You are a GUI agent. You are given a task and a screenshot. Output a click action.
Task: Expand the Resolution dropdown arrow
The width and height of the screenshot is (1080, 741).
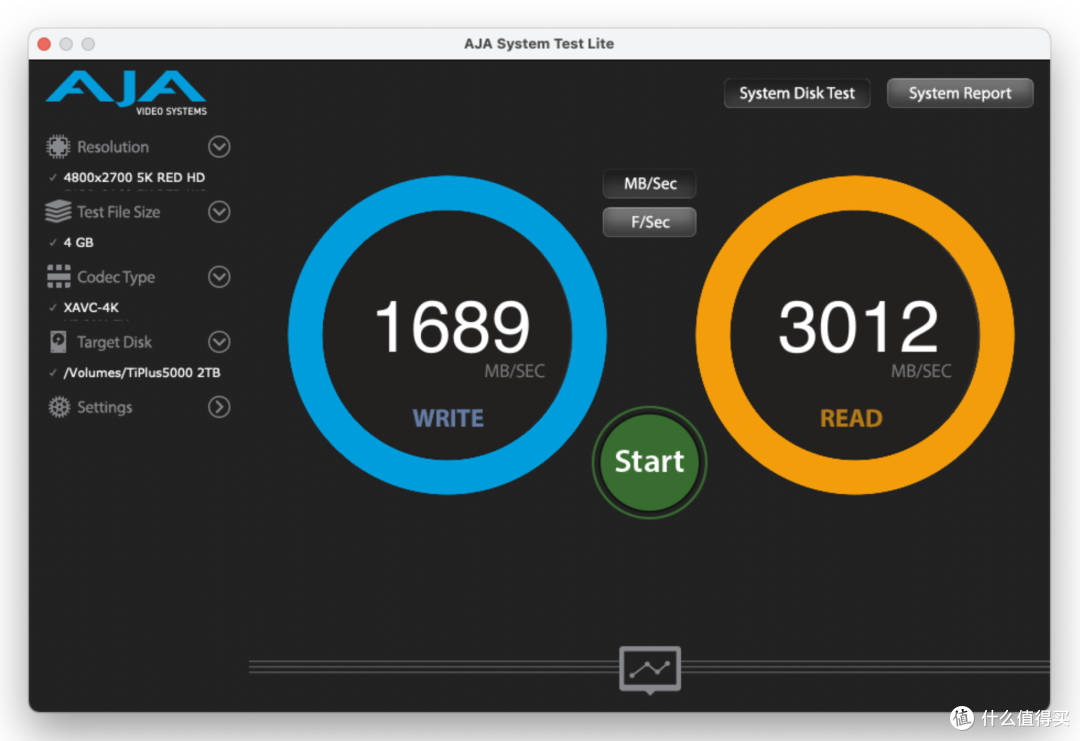(219, 147)
